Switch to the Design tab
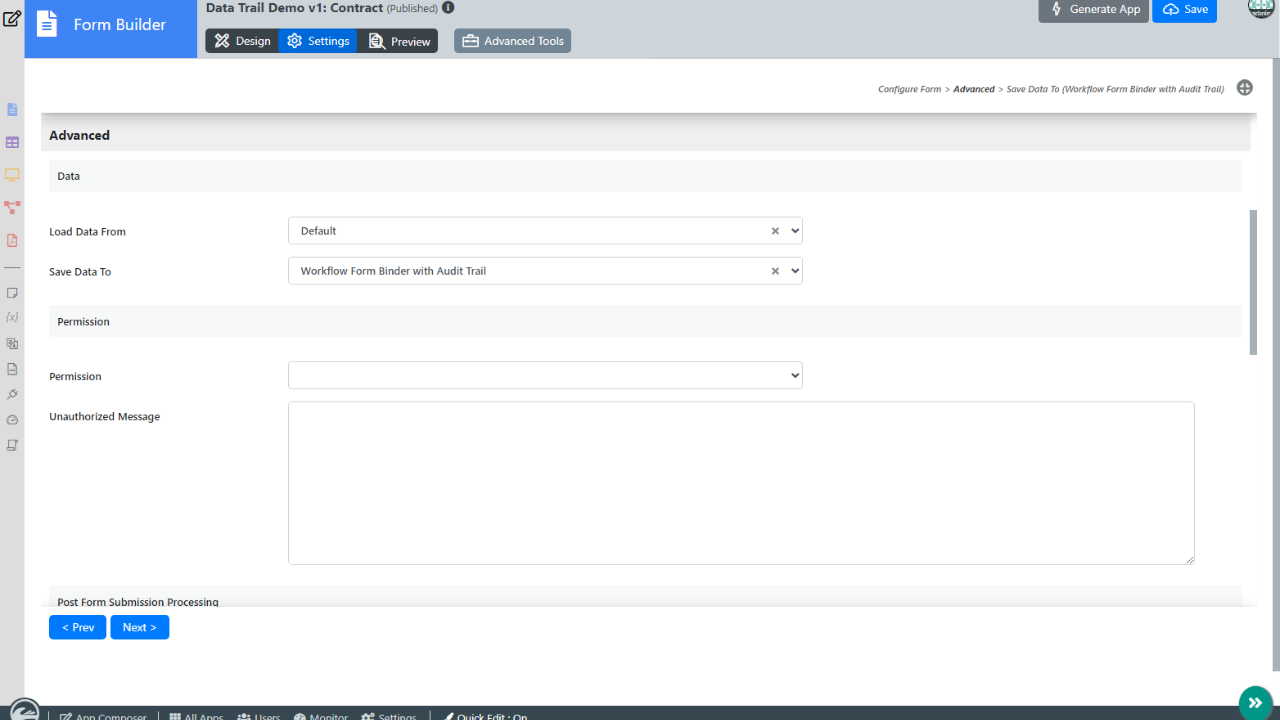Viewport: 1280px width, 720px height. point(242,41)
